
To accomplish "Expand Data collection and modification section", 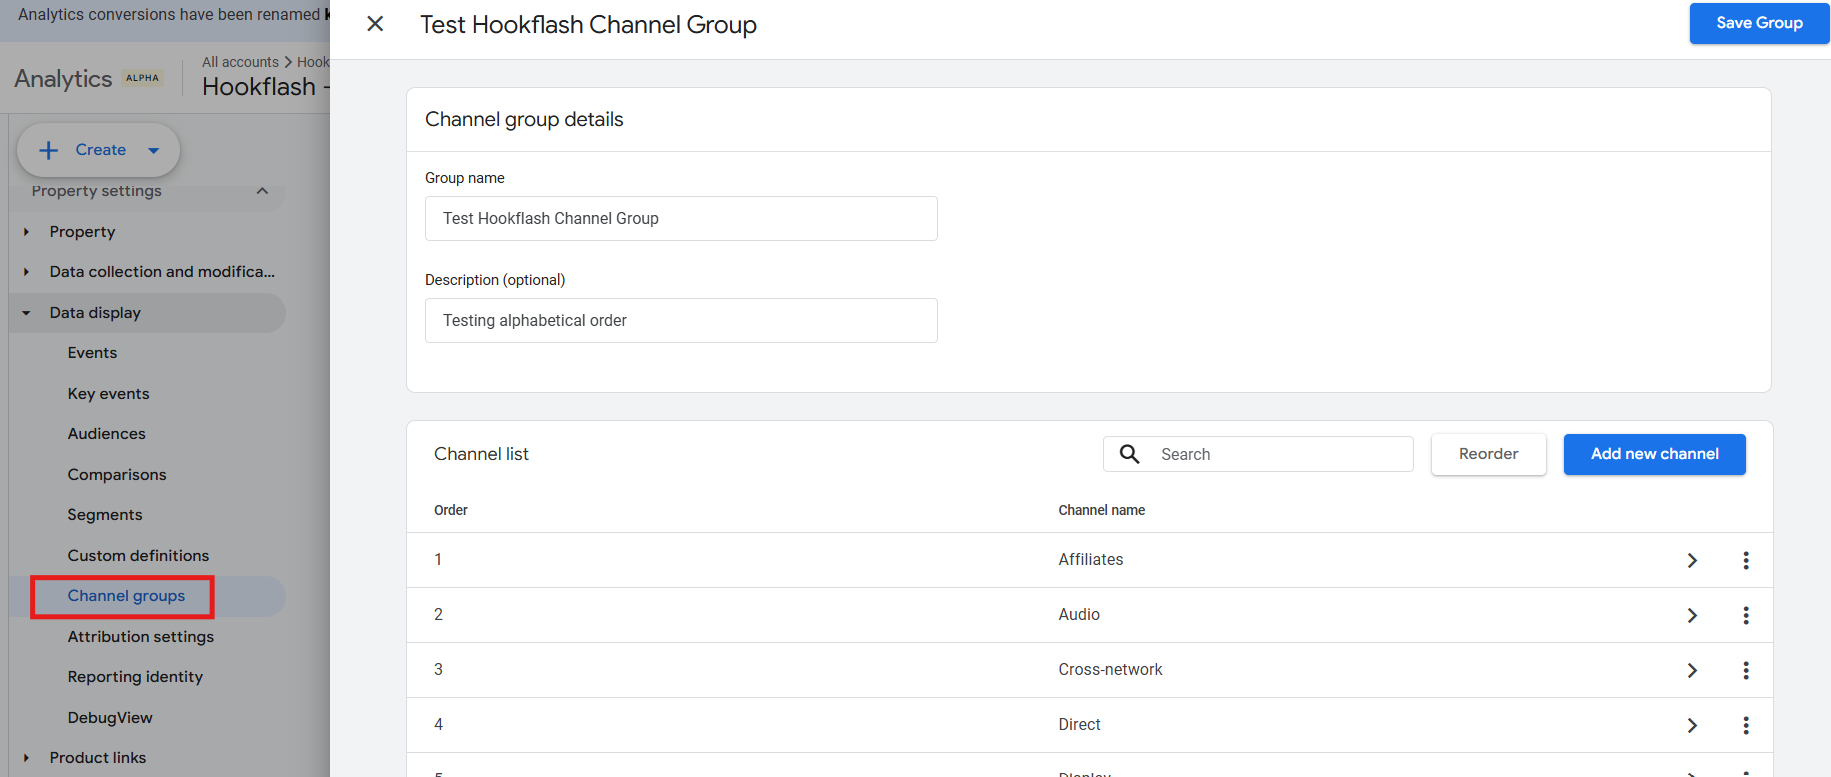I will click(x=27, y=272).
